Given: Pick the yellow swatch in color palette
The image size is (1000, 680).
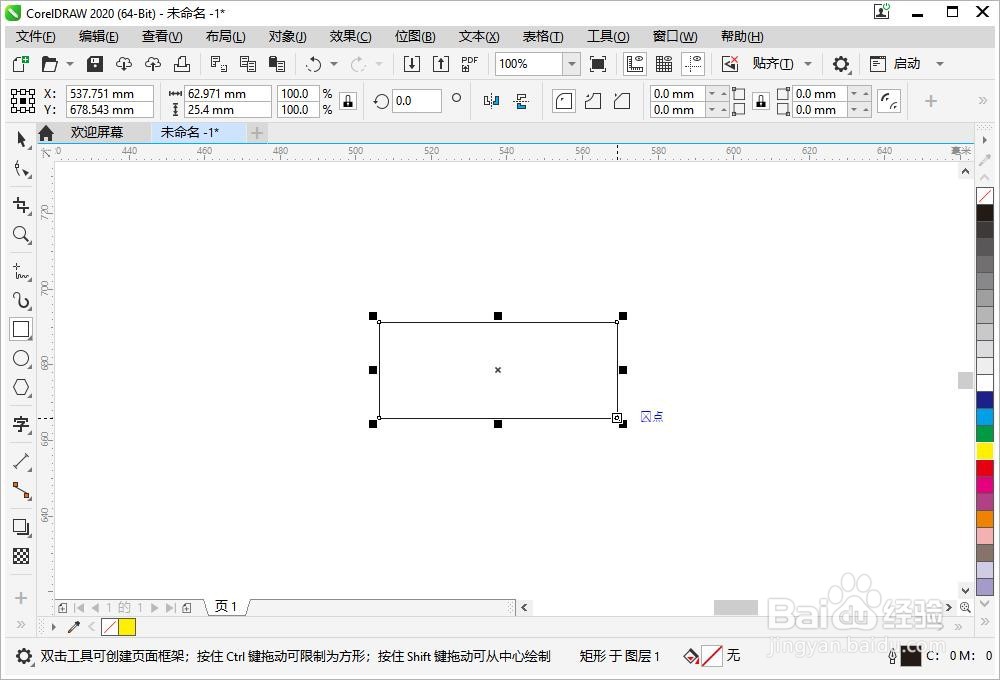Looking at the screenshot, I should tap(985, 451).
